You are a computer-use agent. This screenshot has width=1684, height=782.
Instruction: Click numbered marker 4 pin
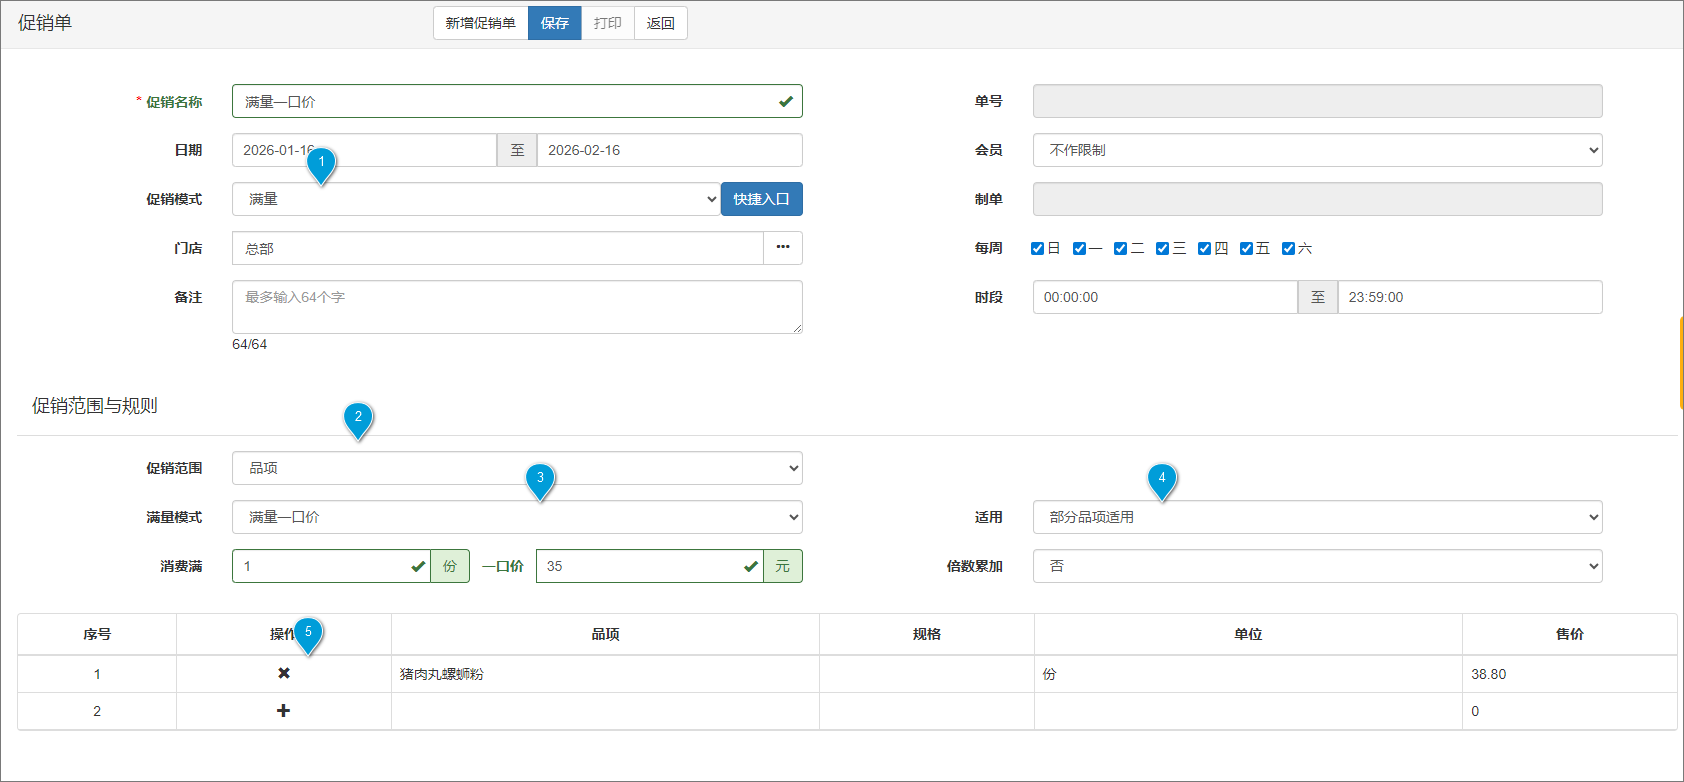click(x=1161, y=481)
